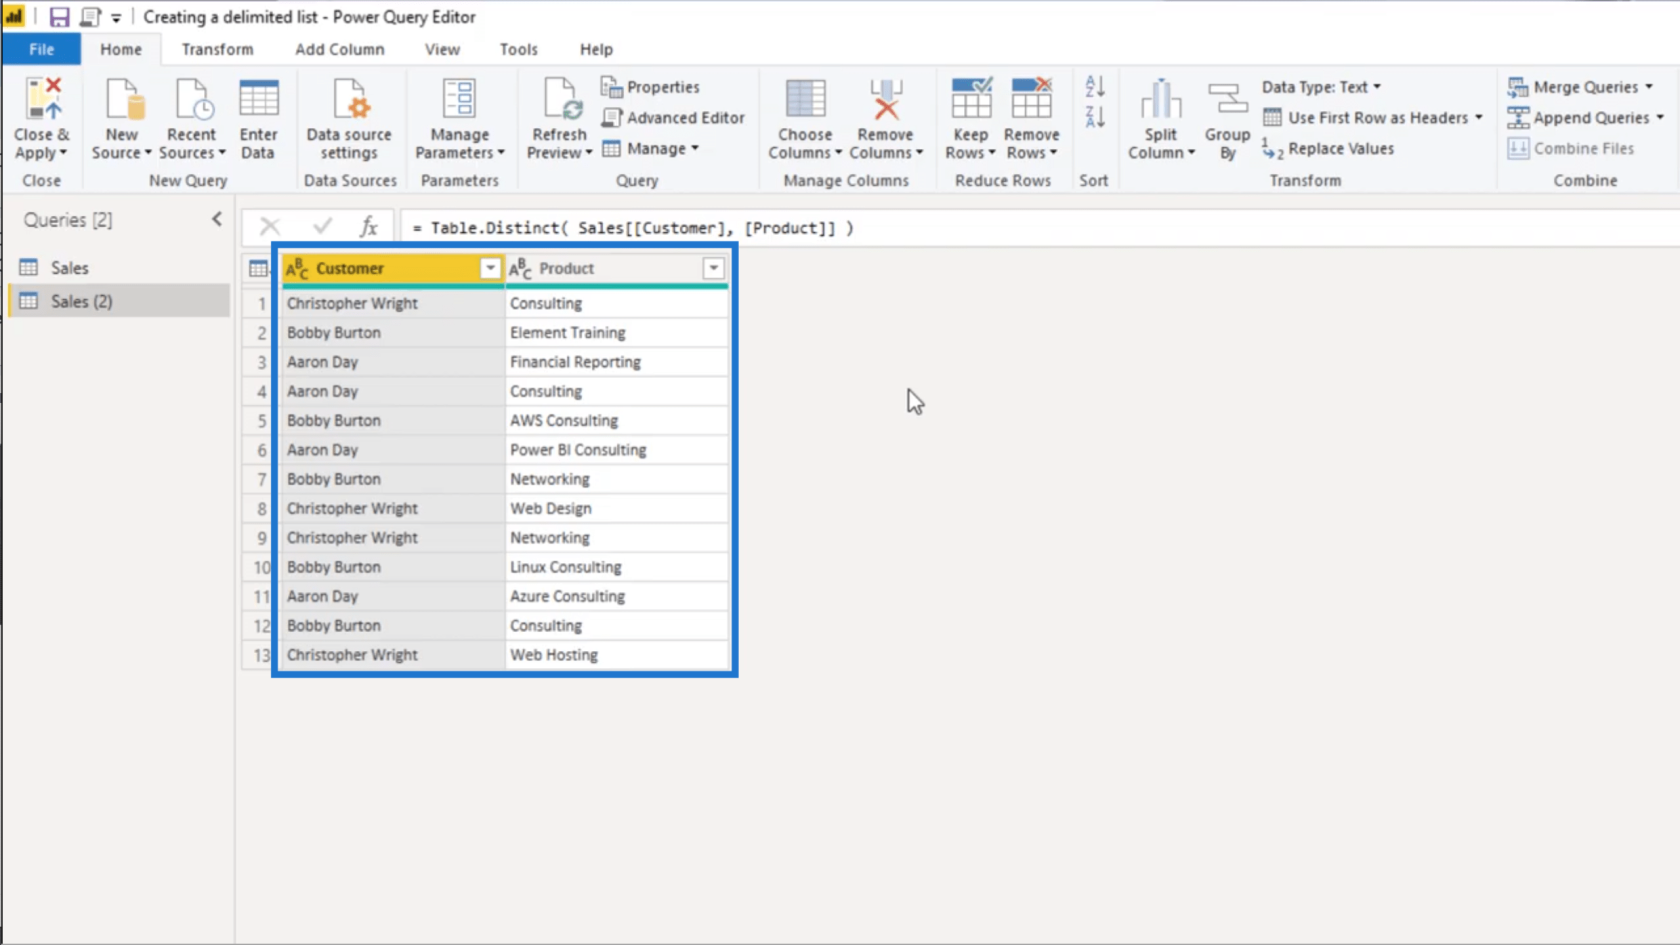Image resolution: width=1680 pixels, height=945 pixels.
Task: Select the Sales (2) query
Action: pyautogui.click(x=120, y=301)
